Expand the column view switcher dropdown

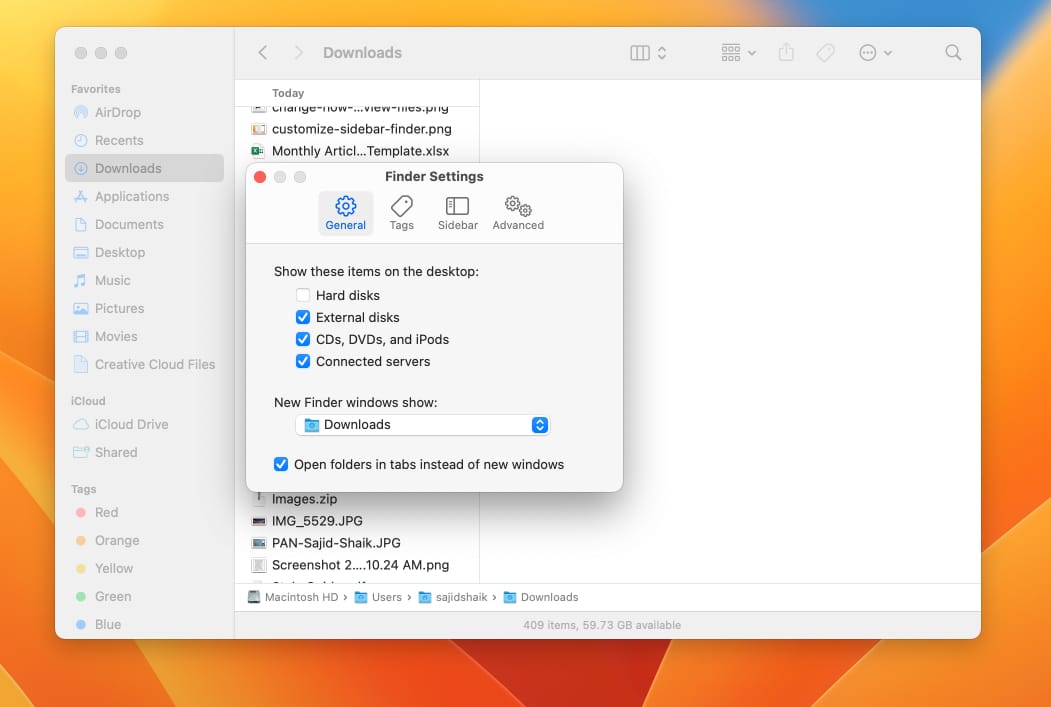(x=649, y=53)
